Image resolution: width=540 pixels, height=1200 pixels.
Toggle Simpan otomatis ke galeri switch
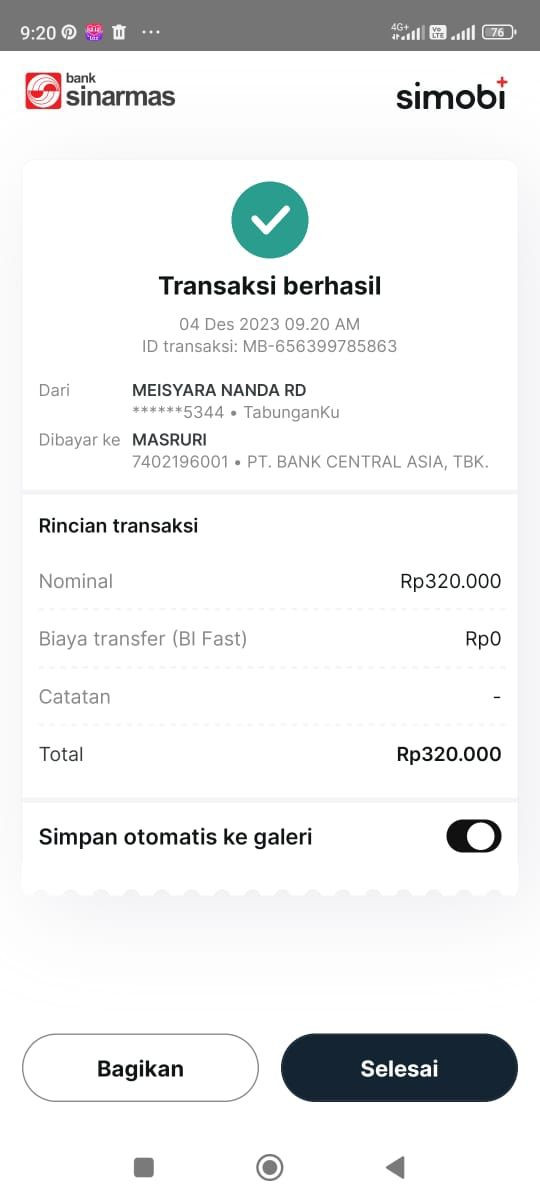(474, 836)
